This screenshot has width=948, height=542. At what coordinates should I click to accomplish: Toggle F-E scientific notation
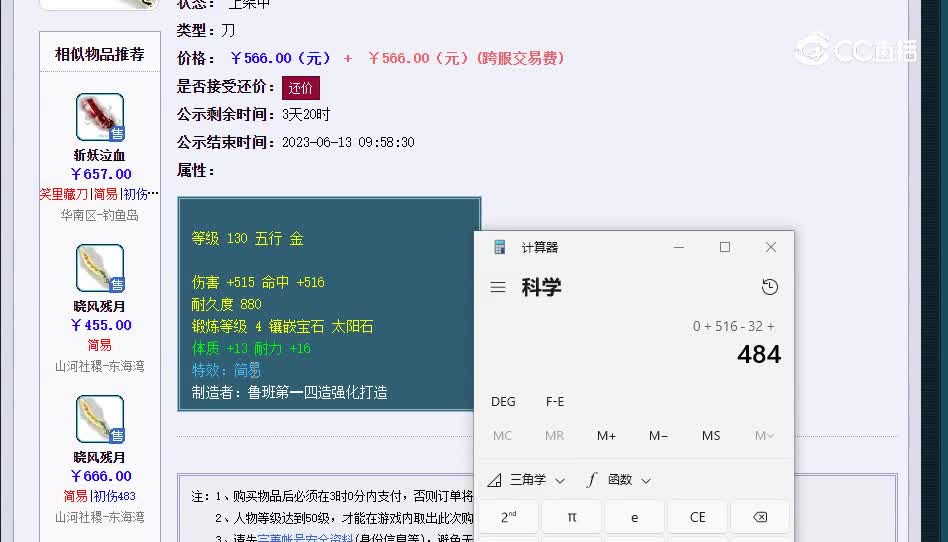555,402
